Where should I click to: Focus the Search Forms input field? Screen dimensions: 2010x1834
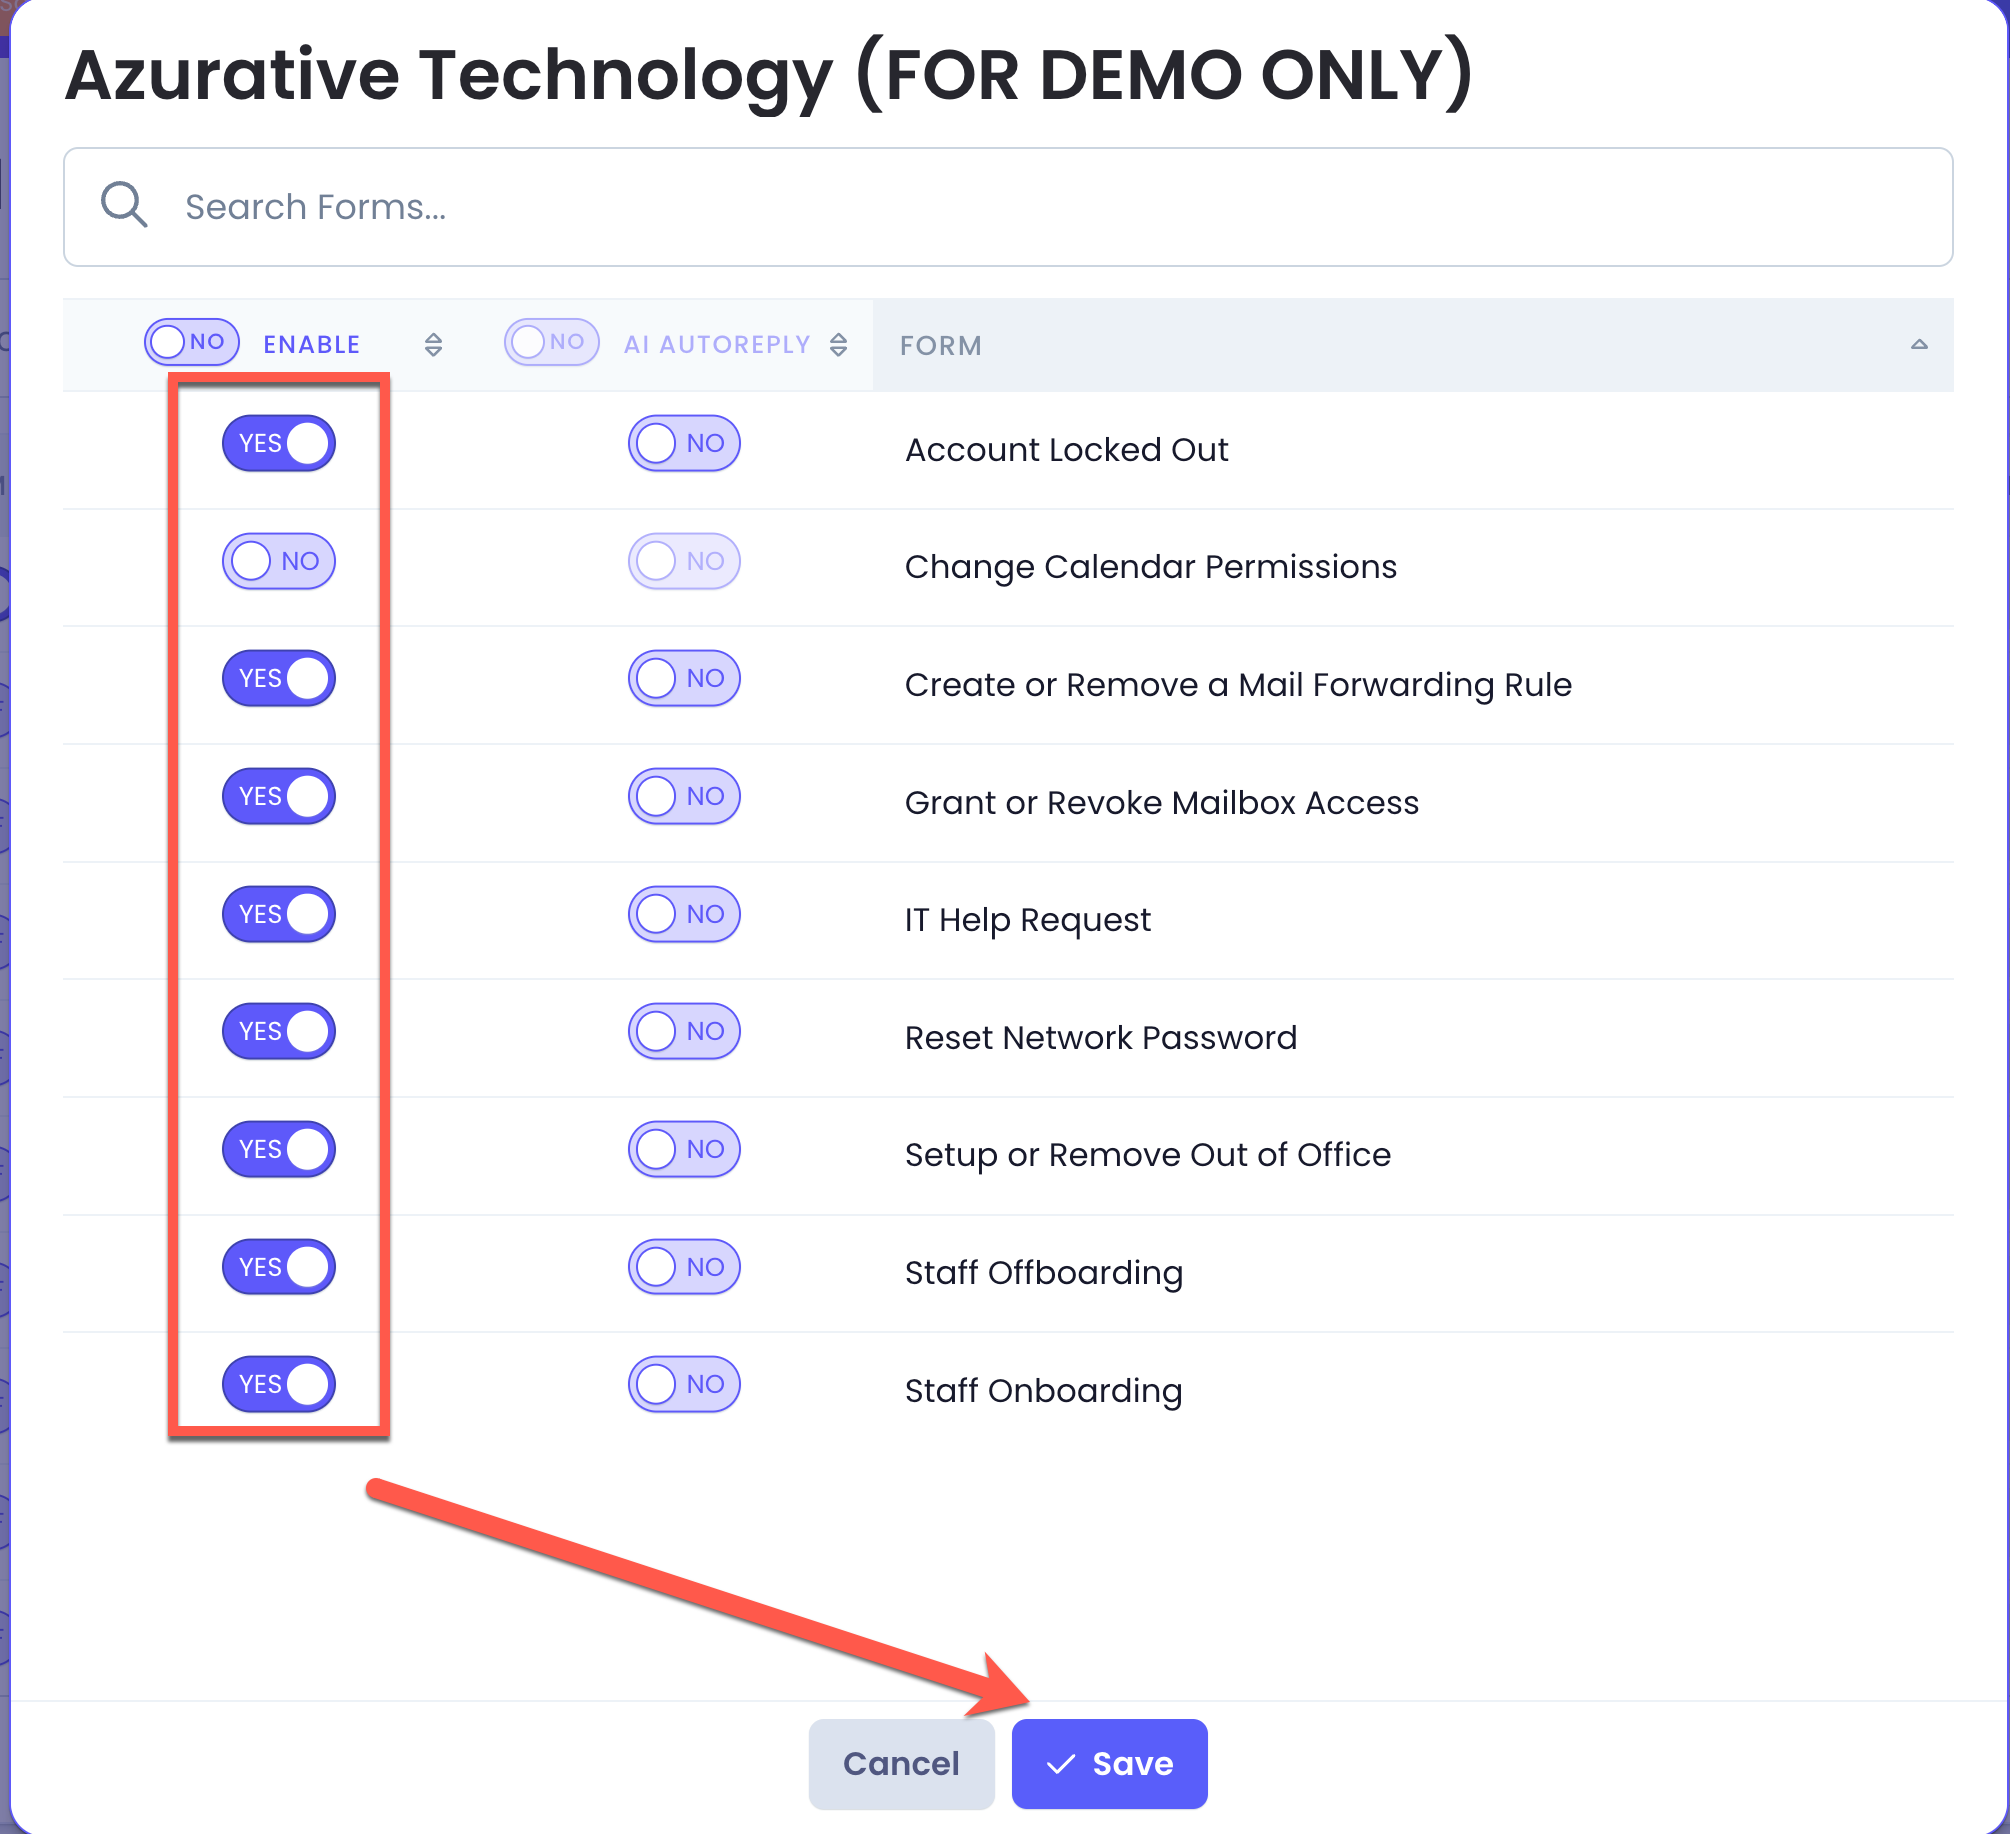[1008, 207]
